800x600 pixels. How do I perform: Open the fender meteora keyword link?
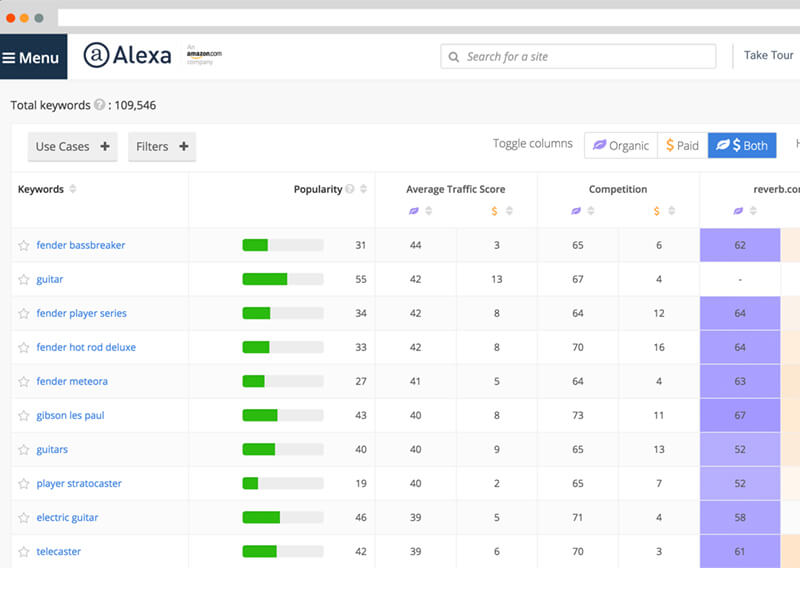(72, 381)
